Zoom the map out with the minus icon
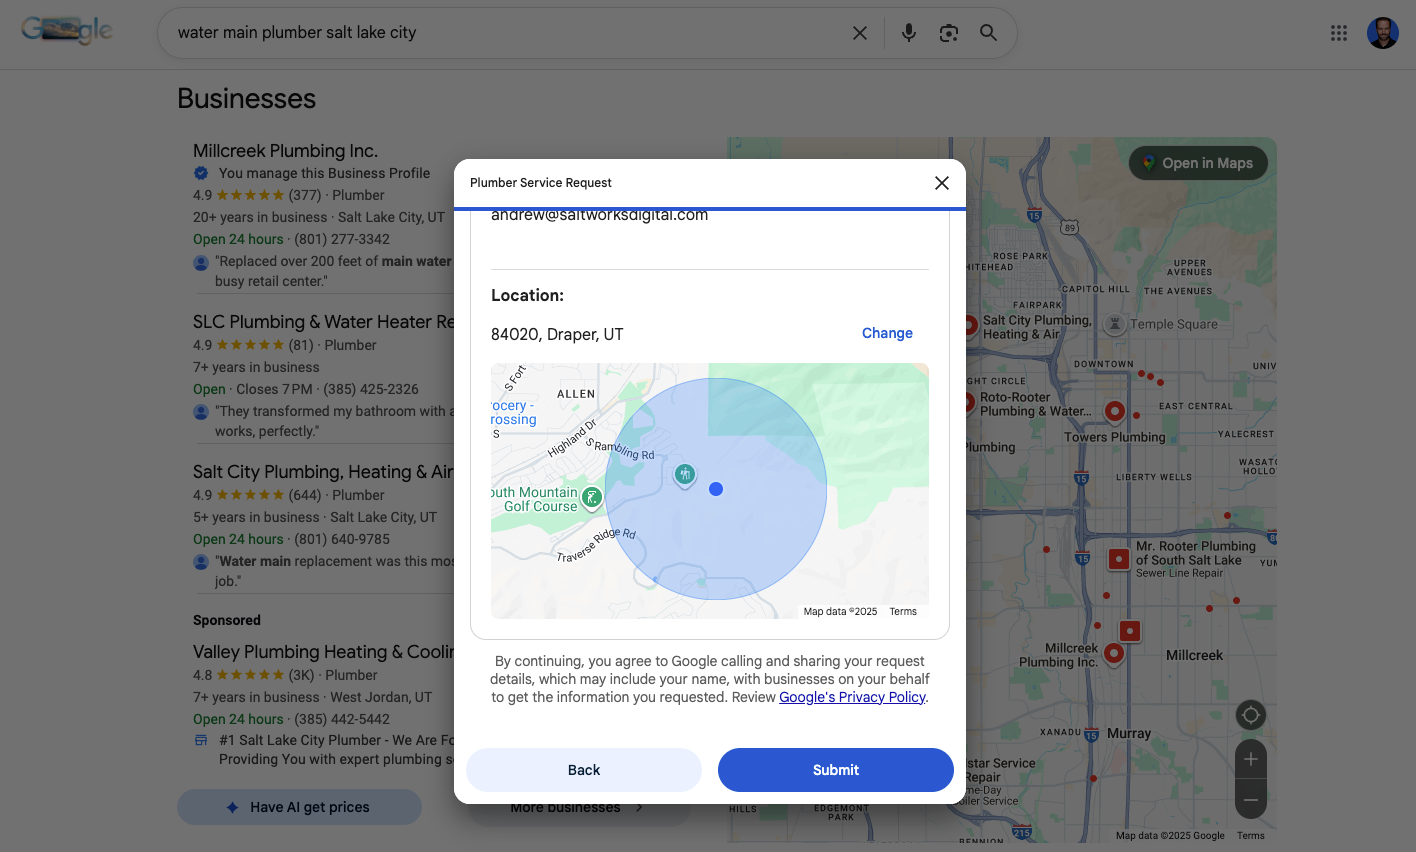The width and height of the screenshot is (1416, 852). click(1250, 799)
